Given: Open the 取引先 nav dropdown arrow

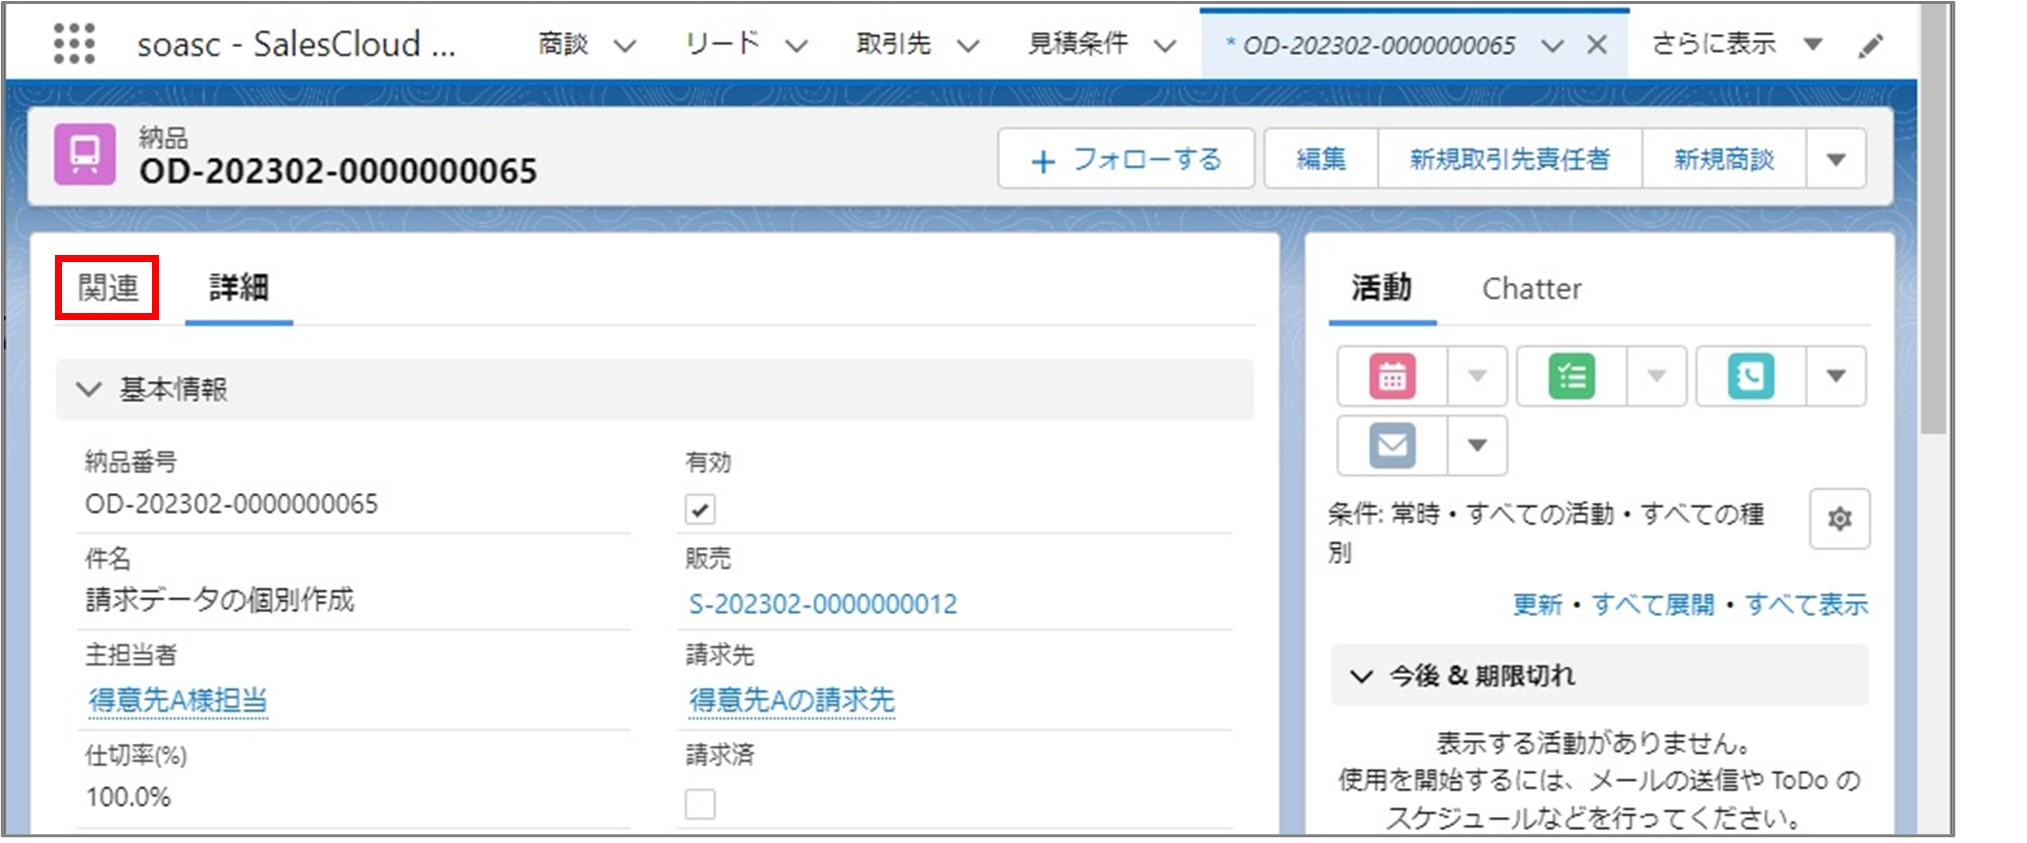Looking at the screenshot, I should [x=967, y=45].
